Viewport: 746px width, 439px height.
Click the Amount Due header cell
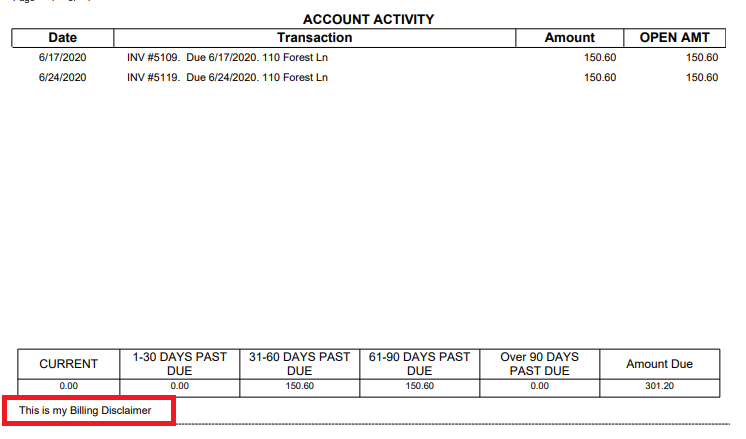point(659,364)
